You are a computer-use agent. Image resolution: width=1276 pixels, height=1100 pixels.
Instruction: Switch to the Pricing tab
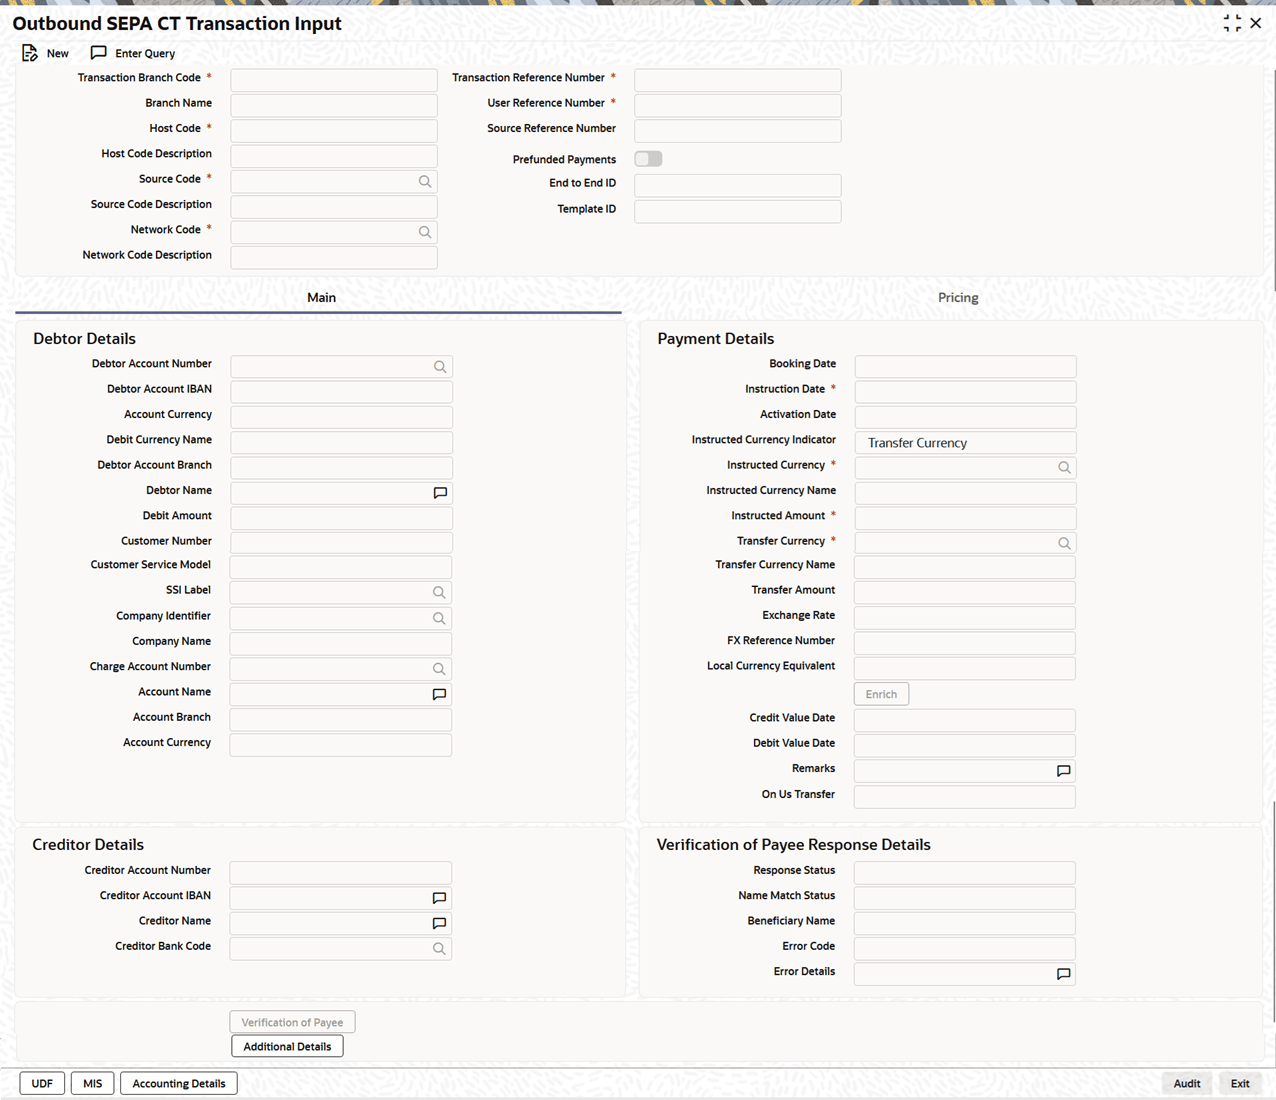tap(958, 297)
